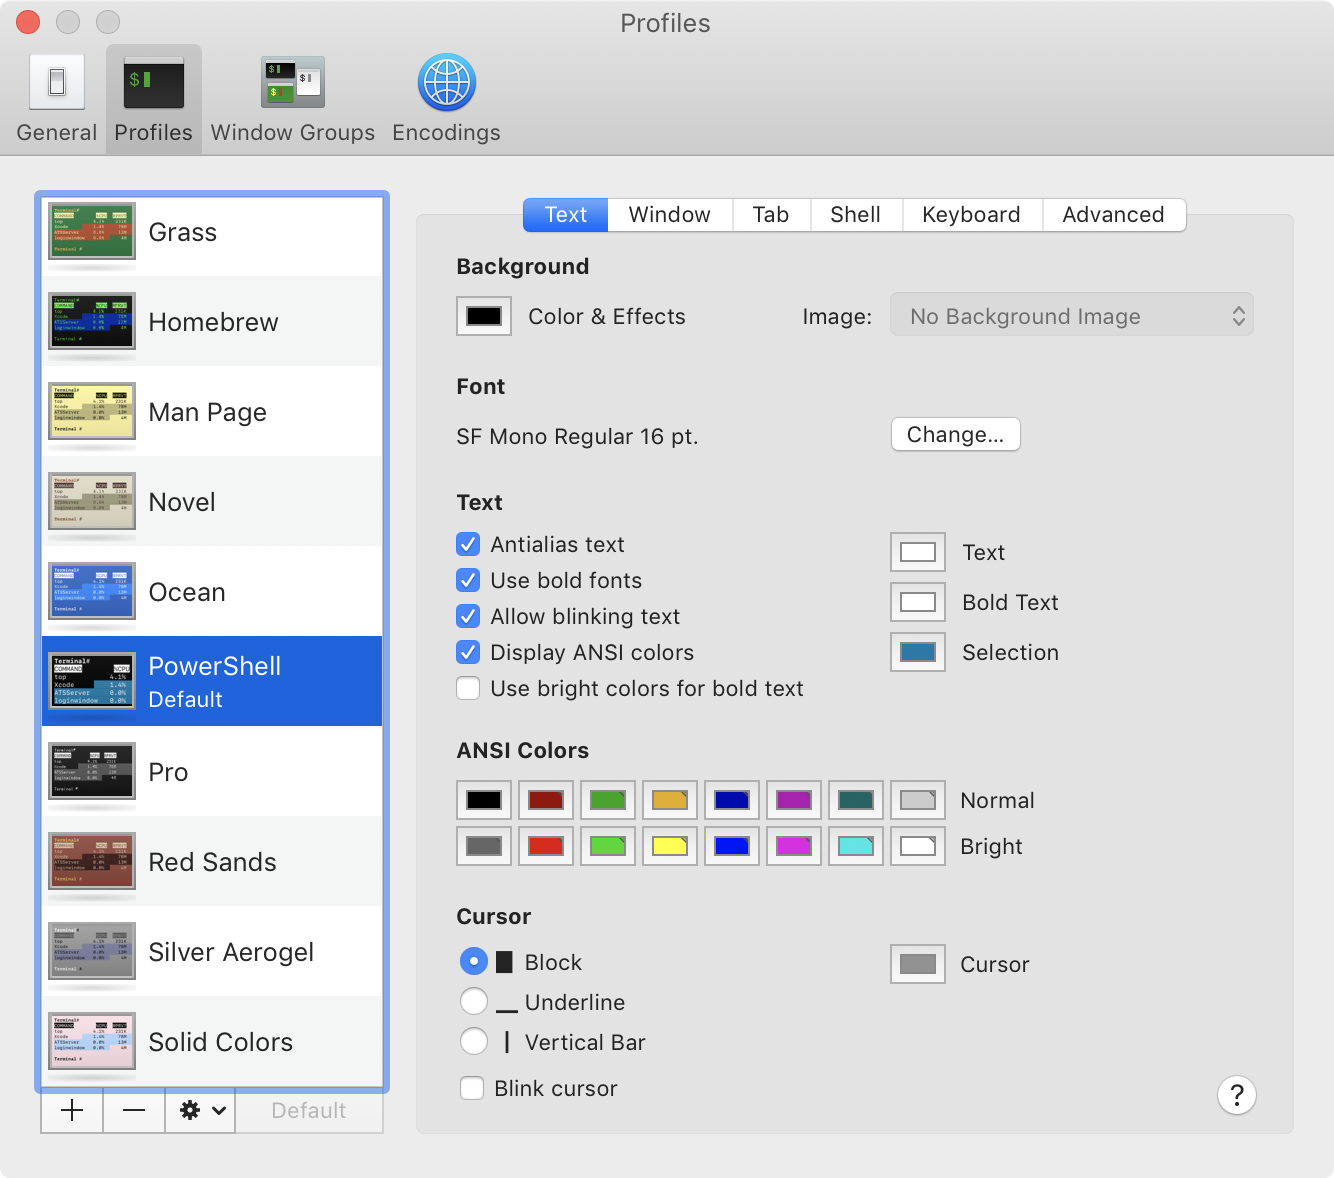Select the Novel profile
Image resolution: width=1334 pixels, height=1178 pixels.
tap(212, 502)
